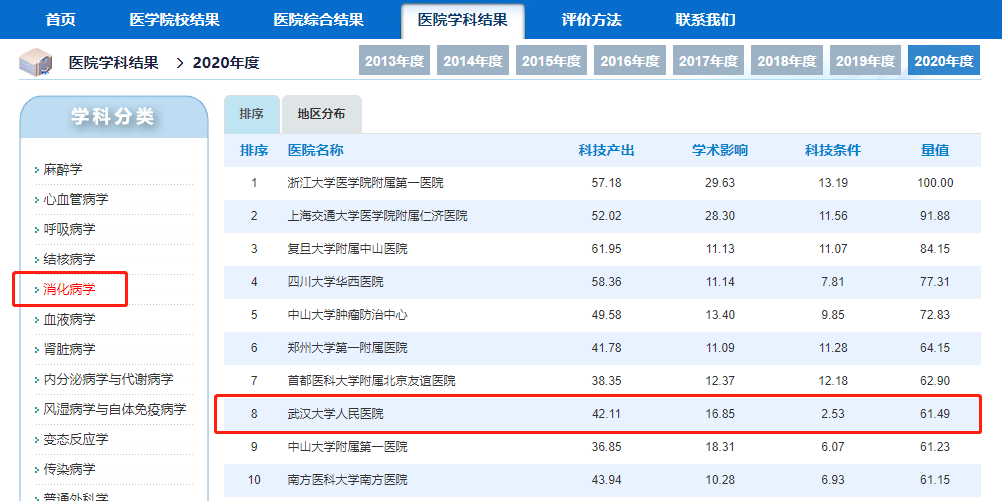Open the 血液病学 category
Viewport: 1002px width, 501px height.
tap(69, 319)
